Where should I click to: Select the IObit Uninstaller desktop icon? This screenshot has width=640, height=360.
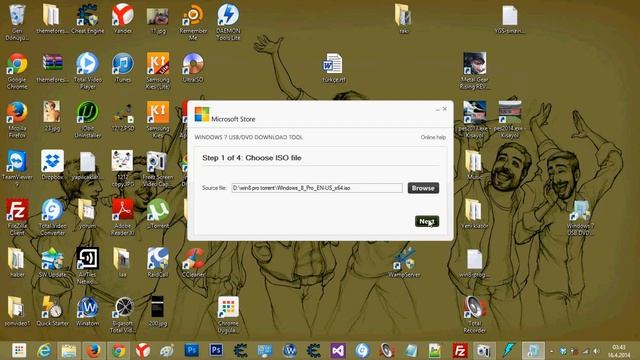tap(87, 120)
